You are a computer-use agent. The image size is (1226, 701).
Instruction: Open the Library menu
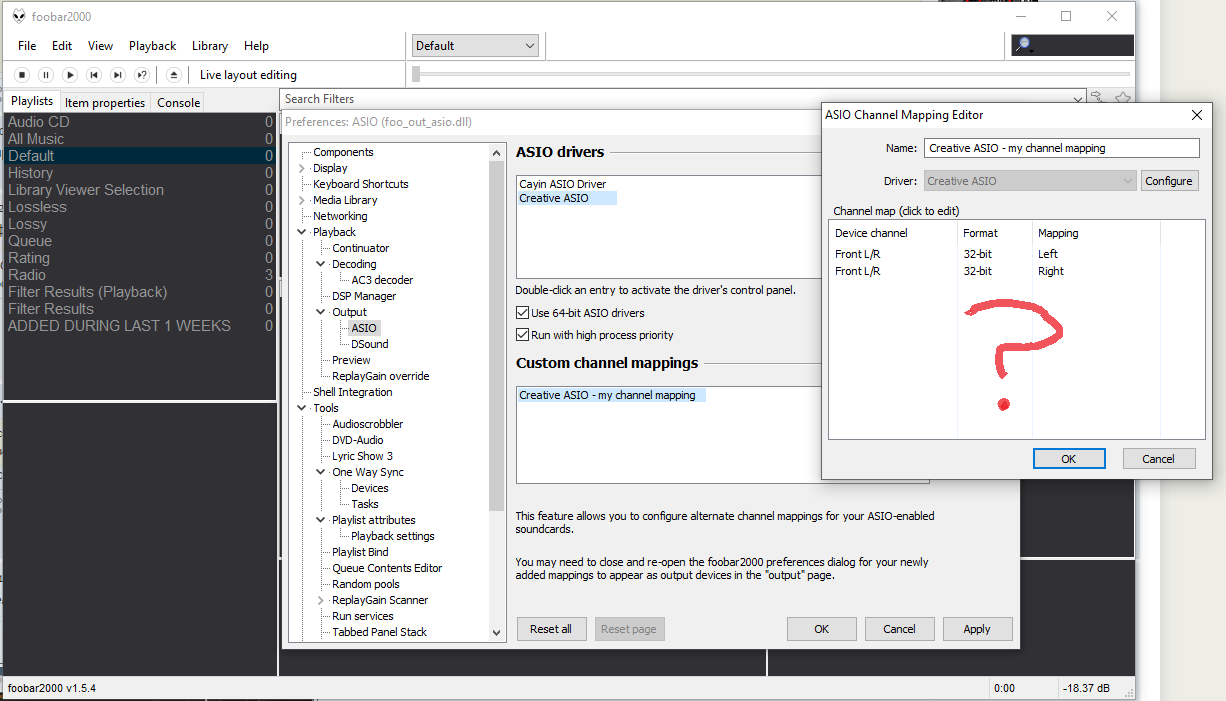click(x=210, y=46)
